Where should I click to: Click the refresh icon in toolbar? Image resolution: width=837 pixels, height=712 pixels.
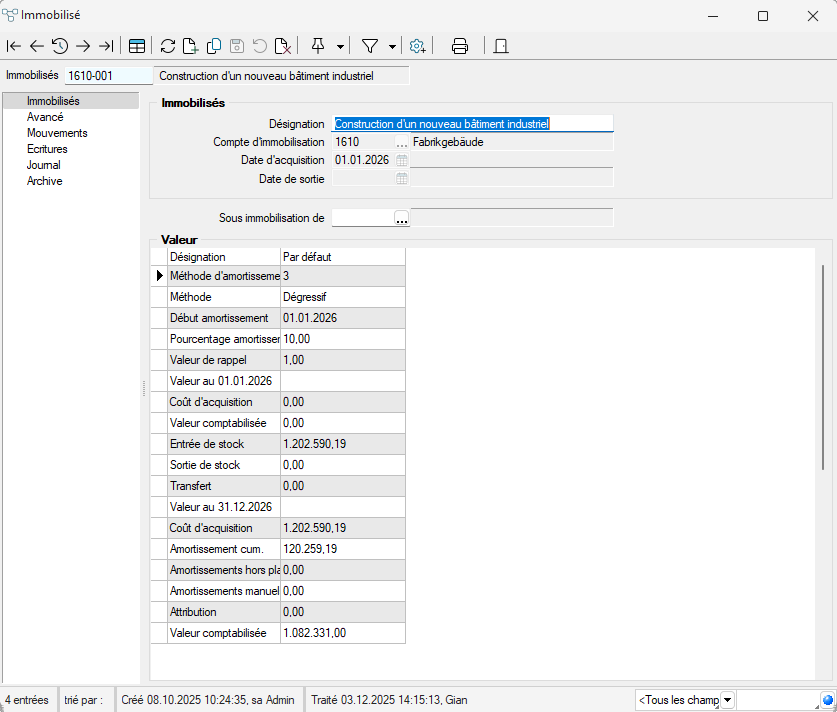[168, 46]
